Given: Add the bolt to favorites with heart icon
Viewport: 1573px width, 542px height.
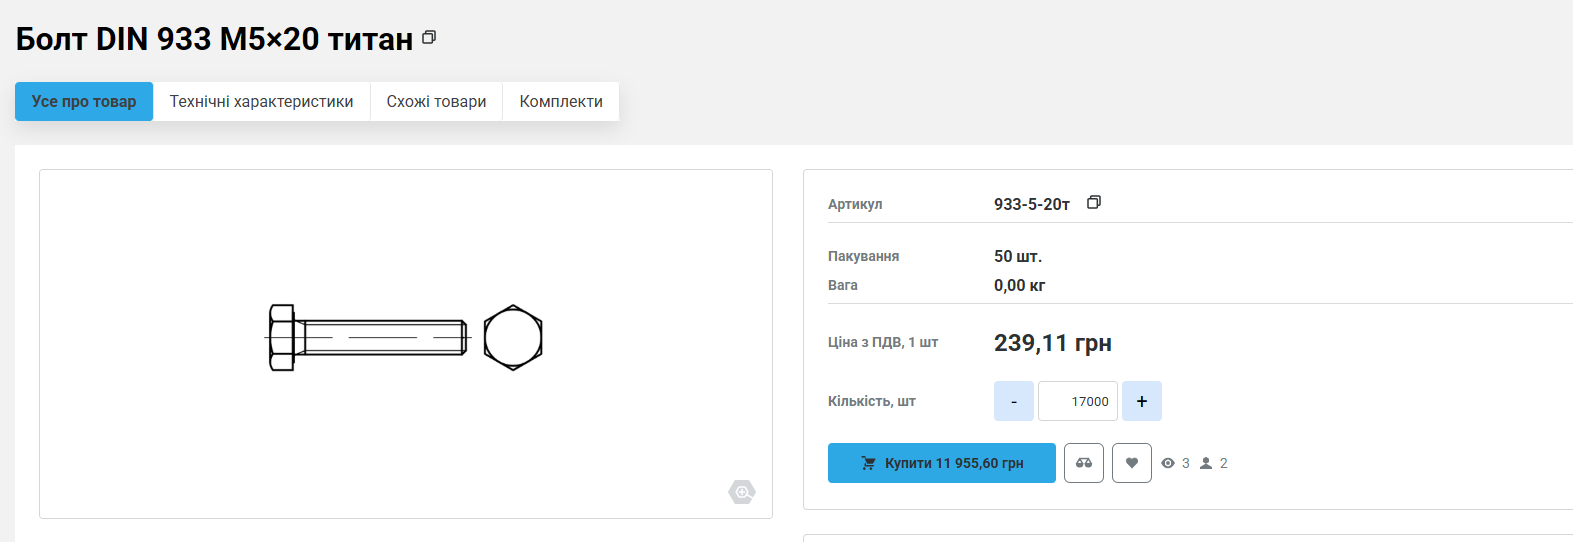Looking at the screenshot, I should [1132, 463].
